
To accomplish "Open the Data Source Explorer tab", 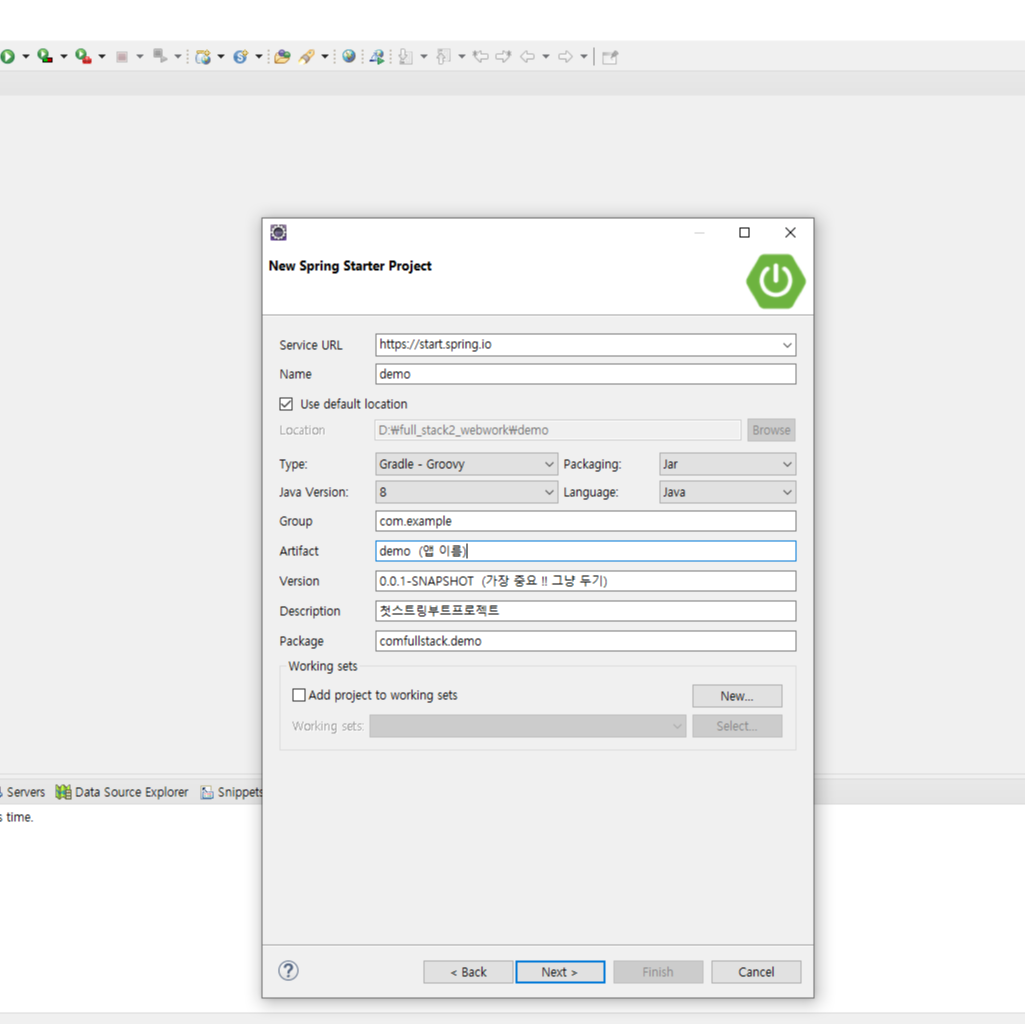I will 122,792.
